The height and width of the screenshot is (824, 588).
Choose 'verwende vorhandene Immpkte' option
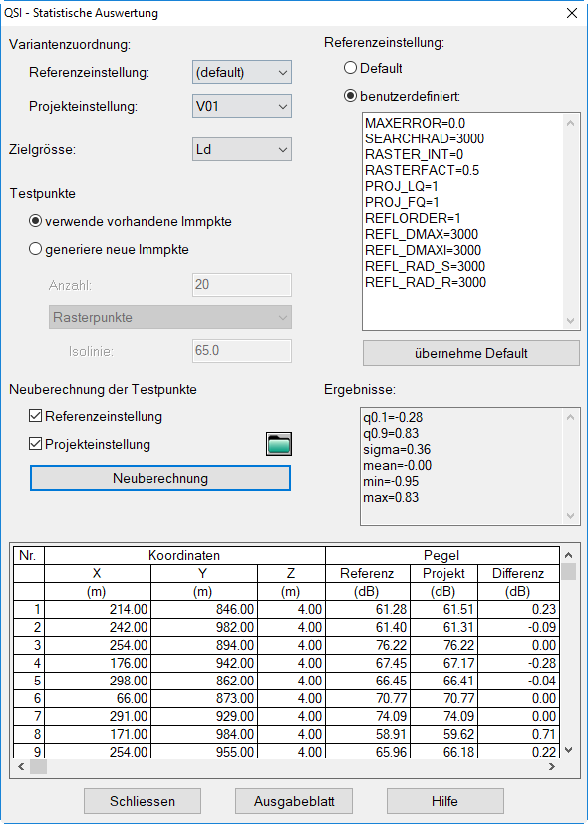pyautogui.click(x=36, y=221)
